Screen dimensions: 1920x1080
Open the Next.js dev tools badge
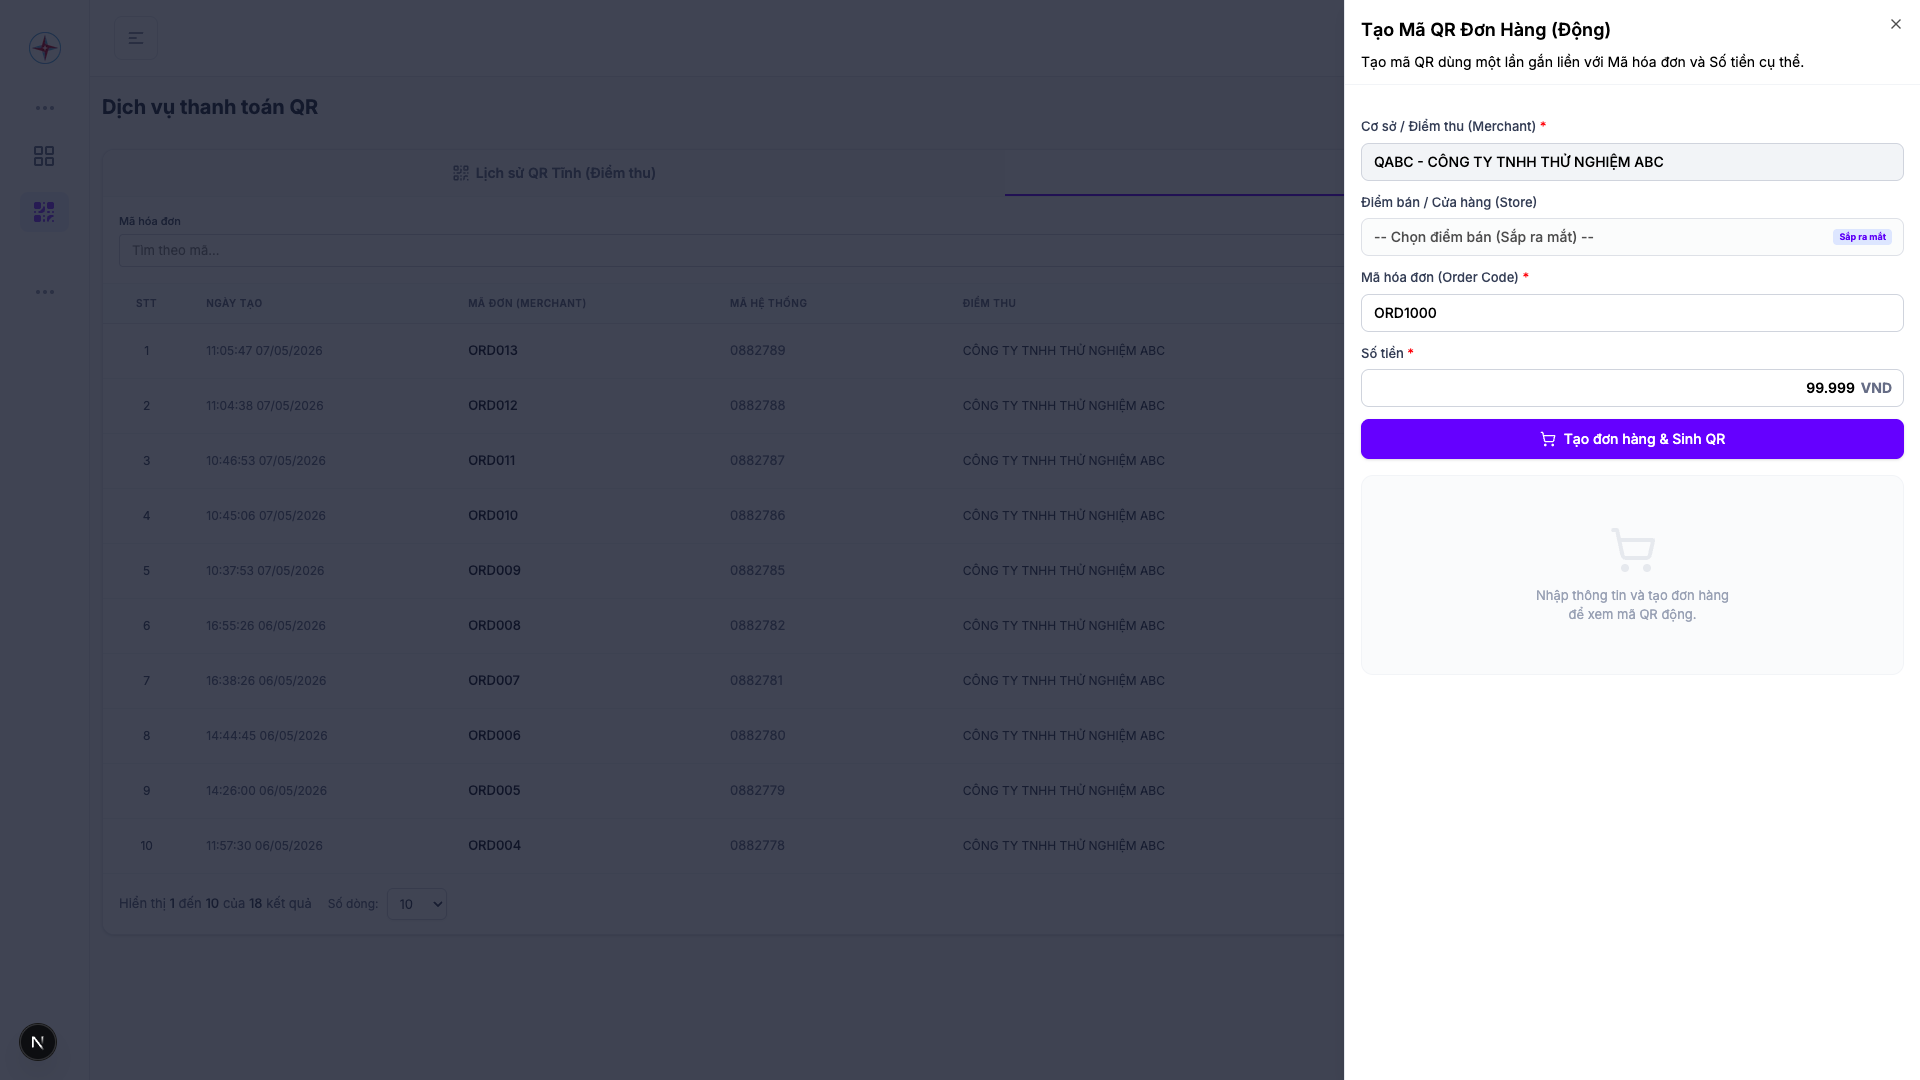point(38,1042)
